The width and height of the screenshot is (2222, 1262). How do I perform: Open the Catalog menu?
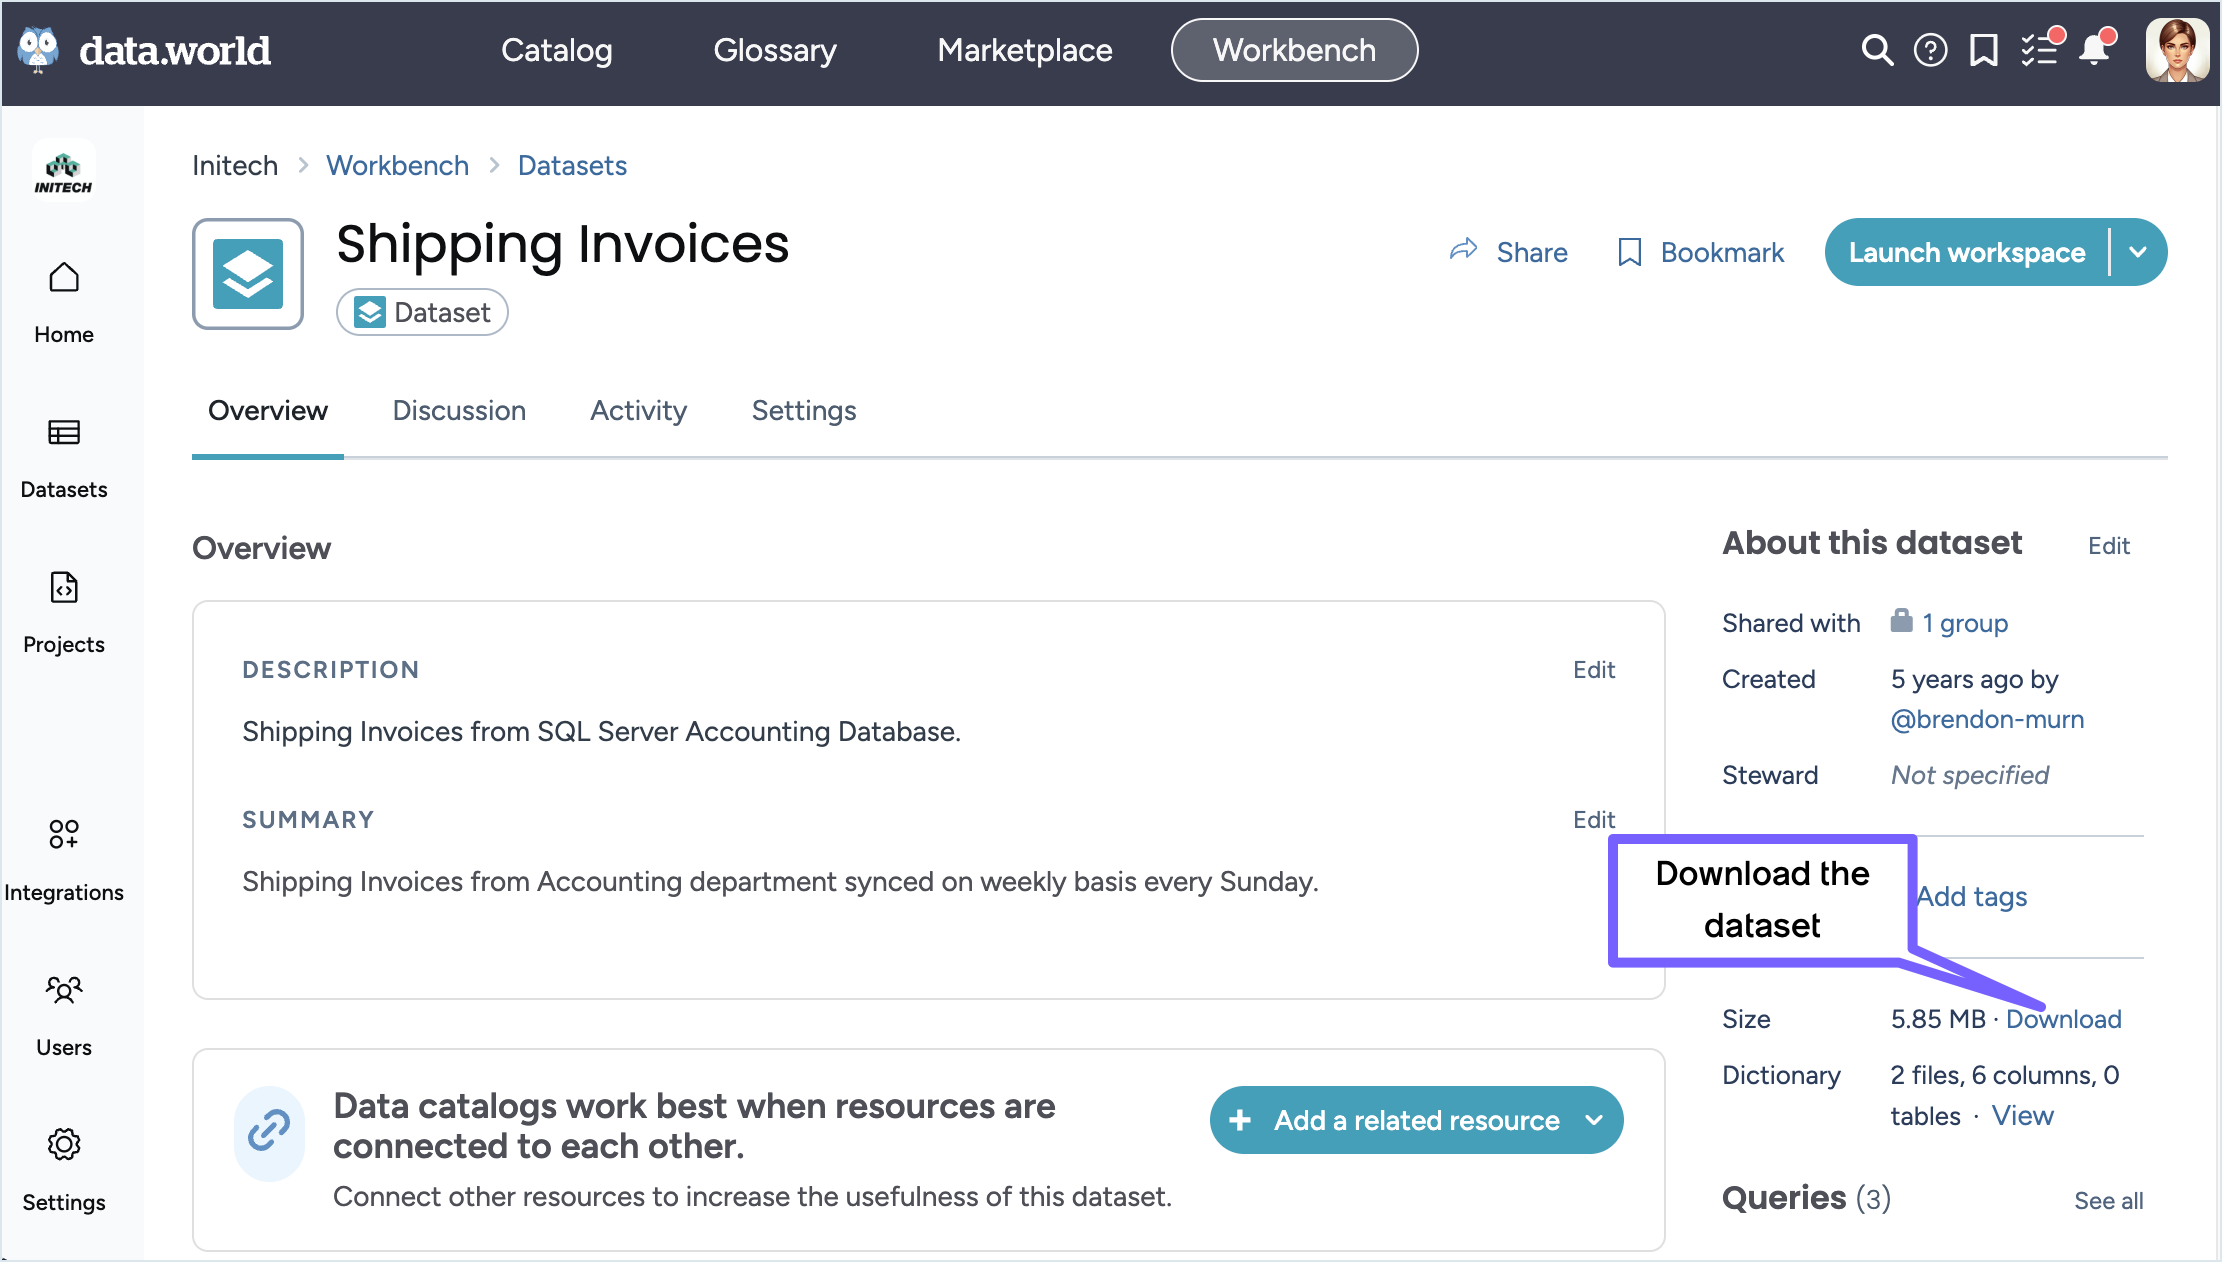[x=557, y=50]
